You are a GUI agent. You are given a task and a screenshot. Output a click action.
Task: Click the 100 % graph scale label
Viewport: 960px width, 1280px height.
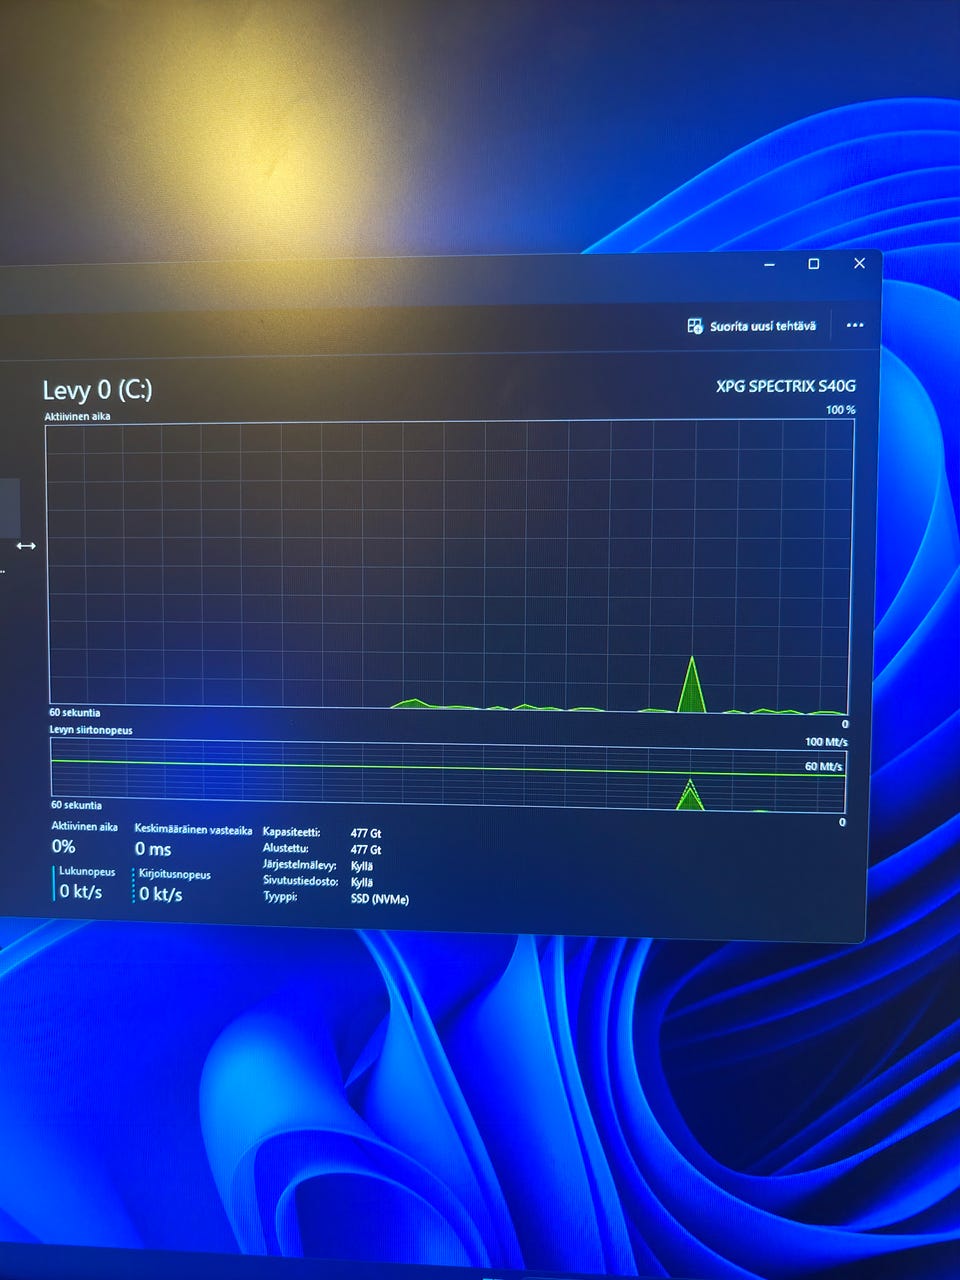click(x=841, y=410)
